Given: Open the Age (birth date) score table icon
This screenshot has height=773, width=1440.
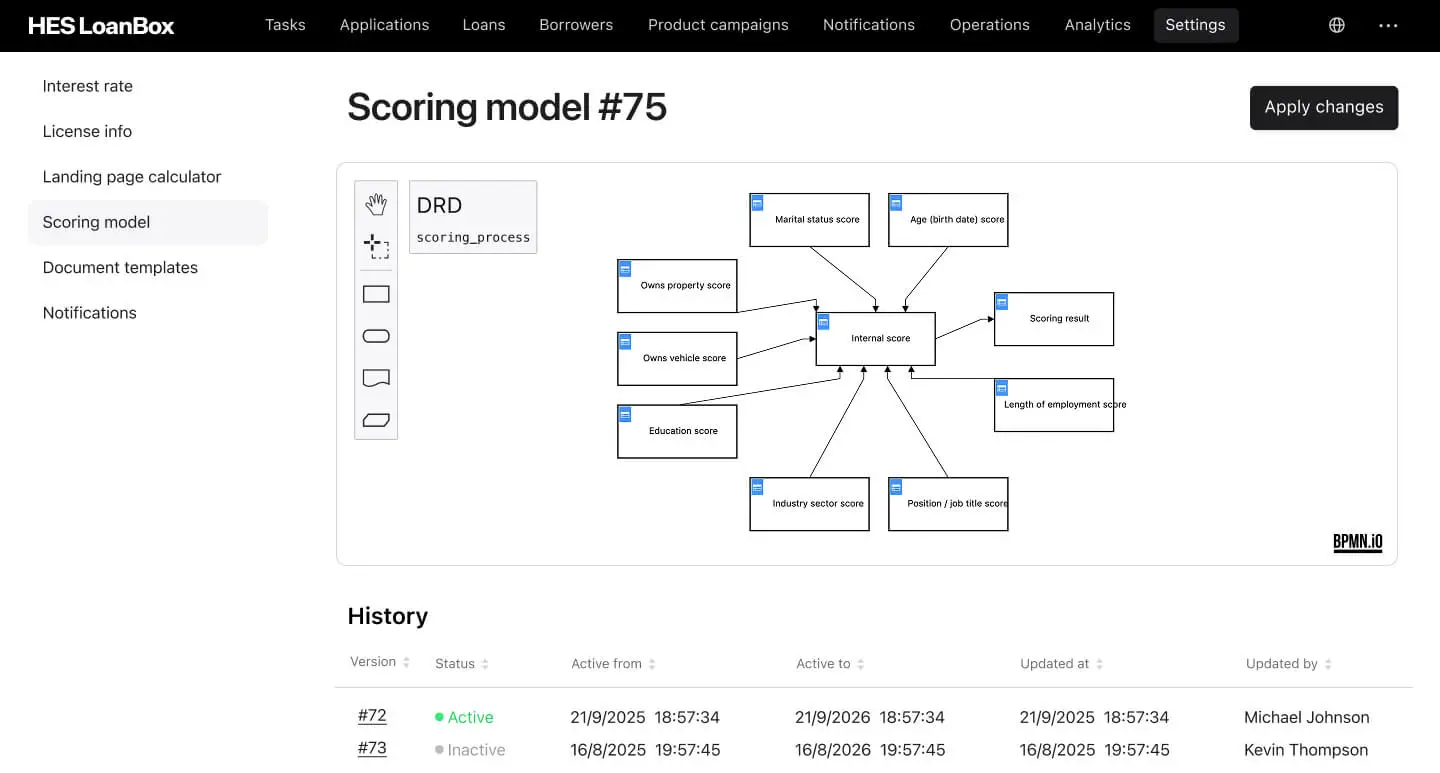Looking at the screenshot, I should (x=896, y=202).
